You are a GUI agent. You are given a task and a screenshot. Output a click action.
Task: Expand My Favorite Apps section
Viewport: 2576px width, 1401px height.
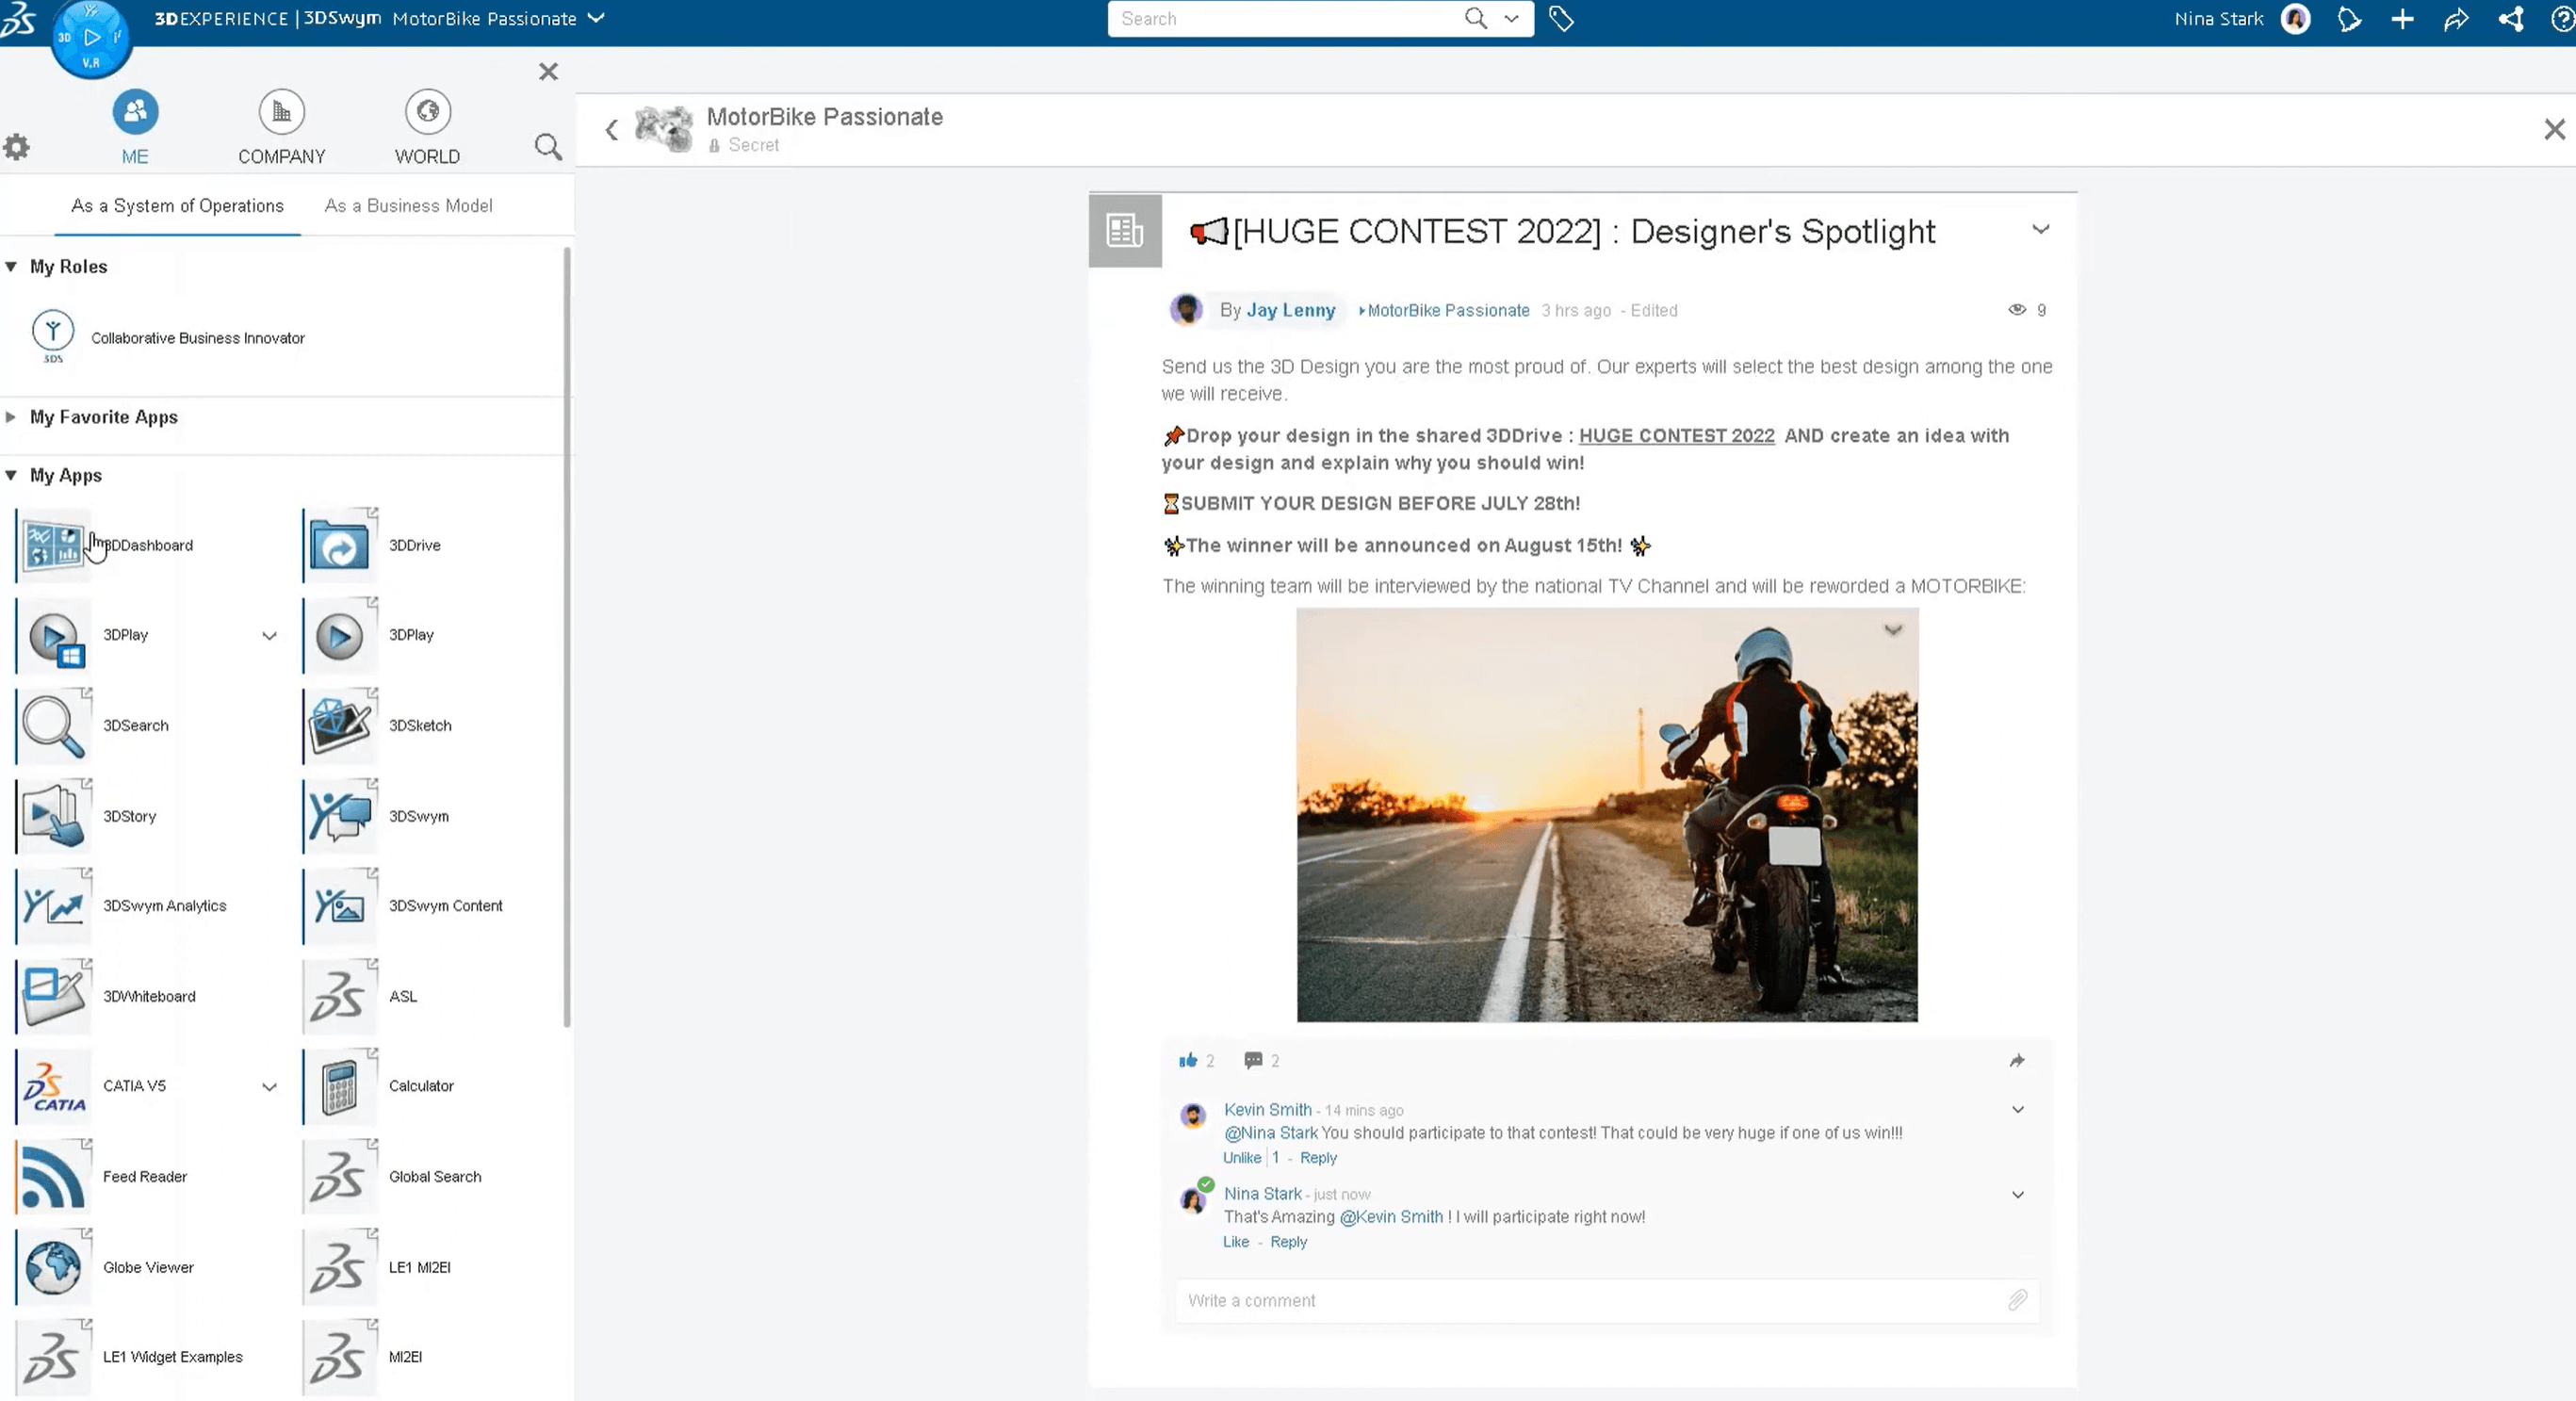point(11,417)
